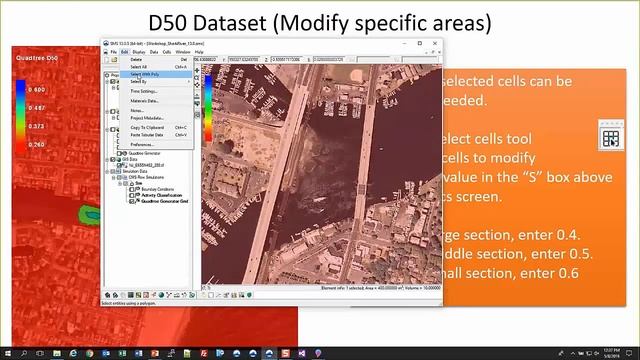
Task: Collapse CMS-Flow Simulations node
Action: [x=114, y=178]
